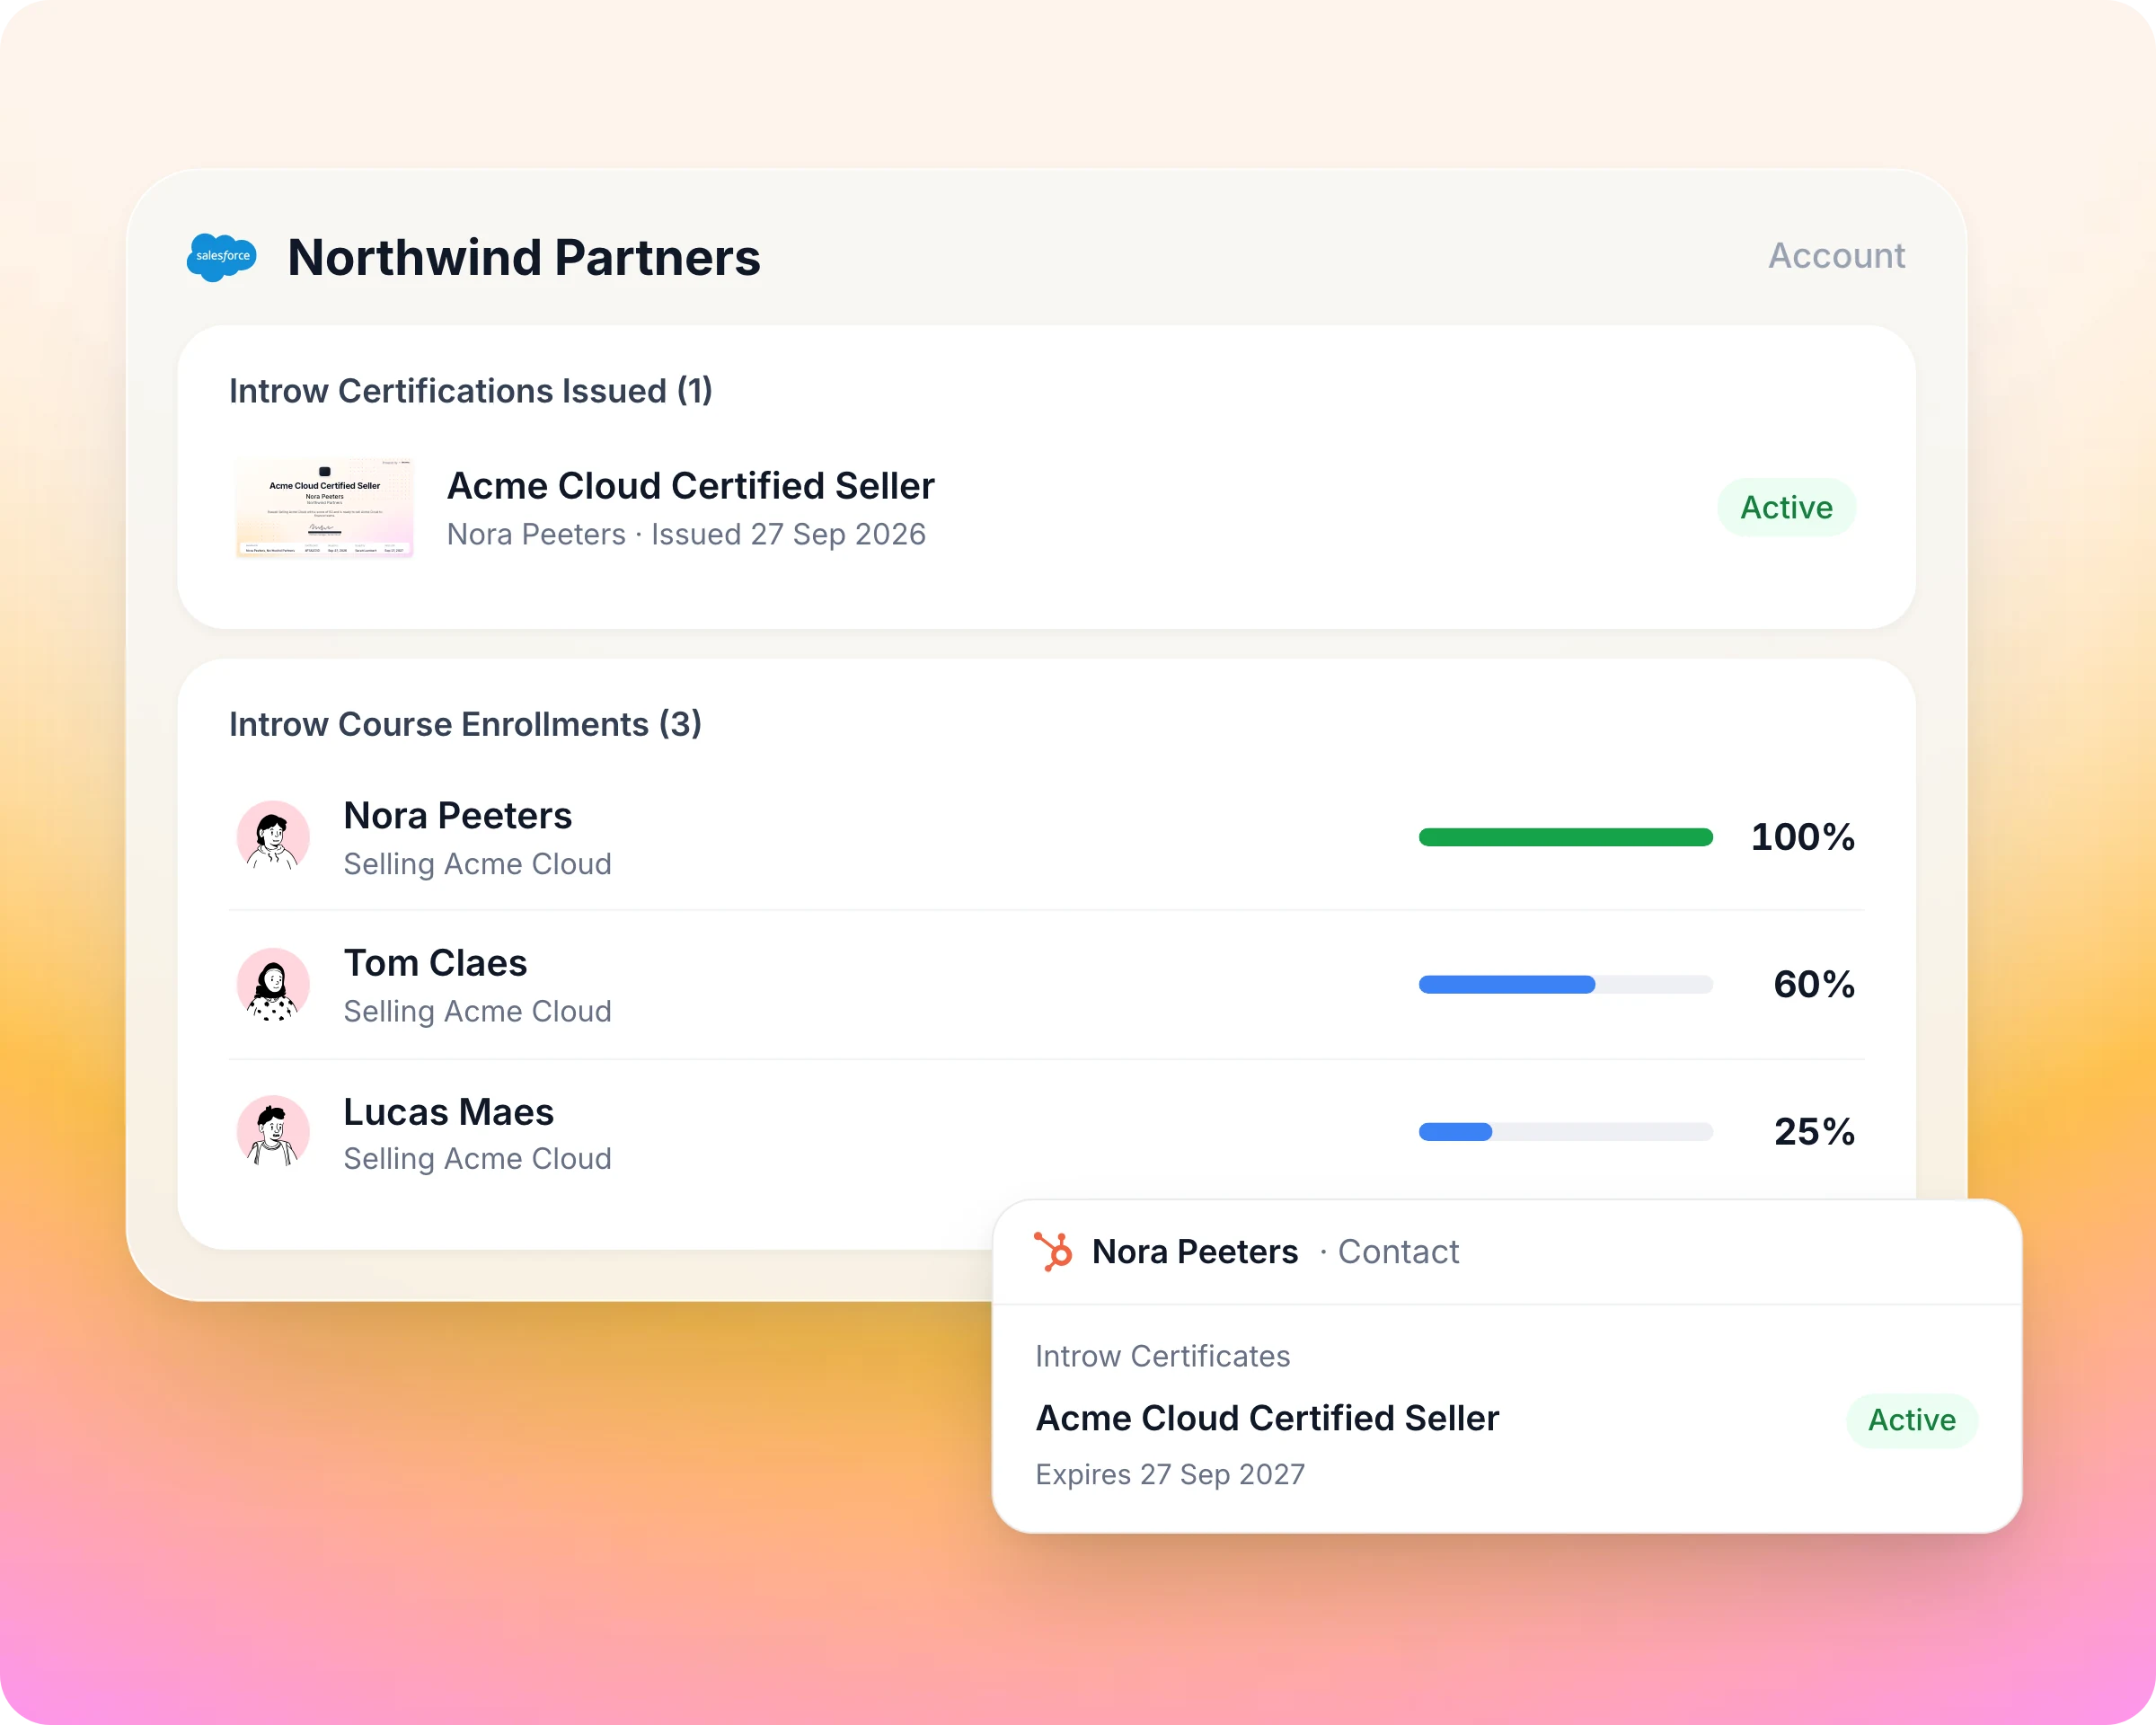
Task: Select the Tom Claes enrollment name
Action: pyautogui.click(x=435, y=963)
